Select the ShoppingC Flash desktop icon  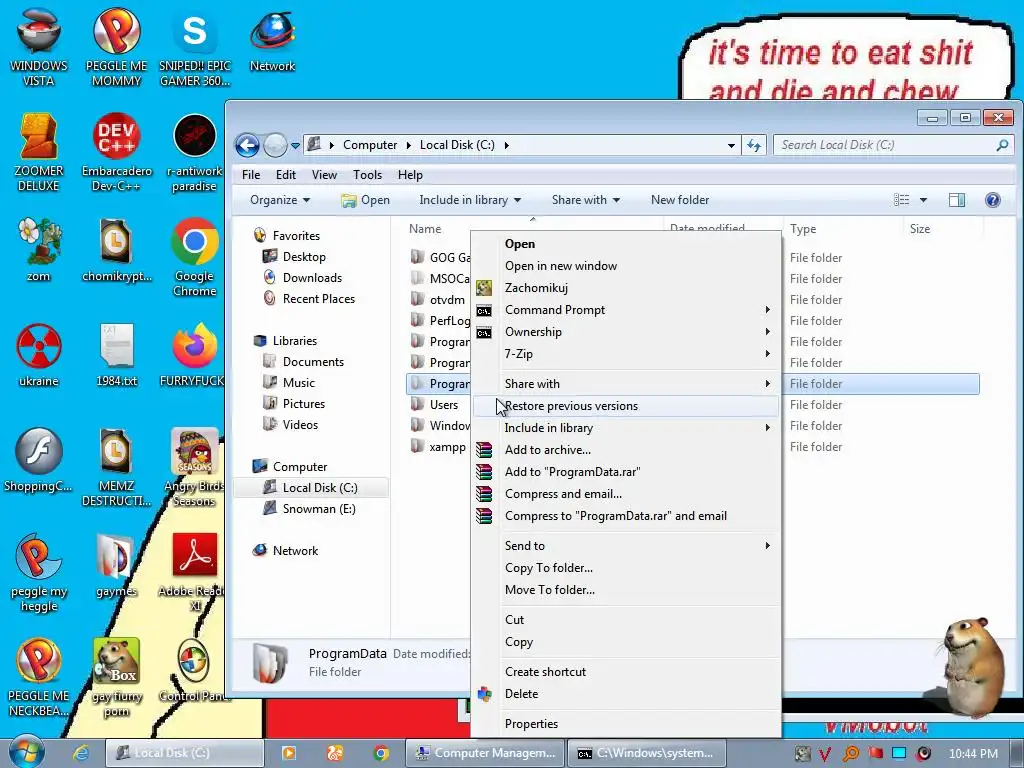(39, 460)
